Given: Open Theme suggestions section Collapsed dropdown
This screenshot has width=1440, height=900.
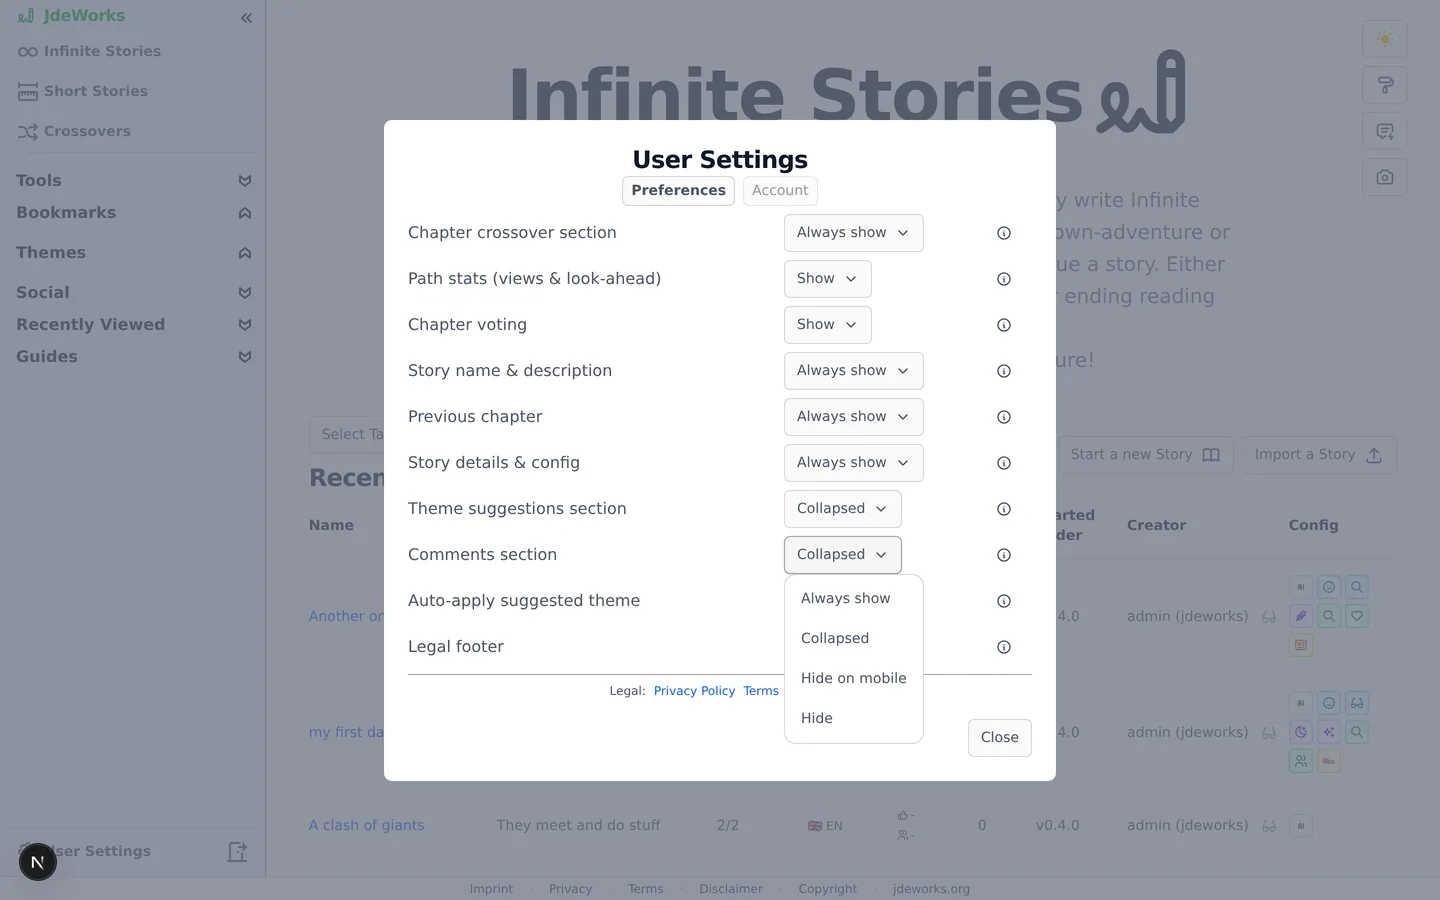Looking at the screenshot, I should pos(842,509).
